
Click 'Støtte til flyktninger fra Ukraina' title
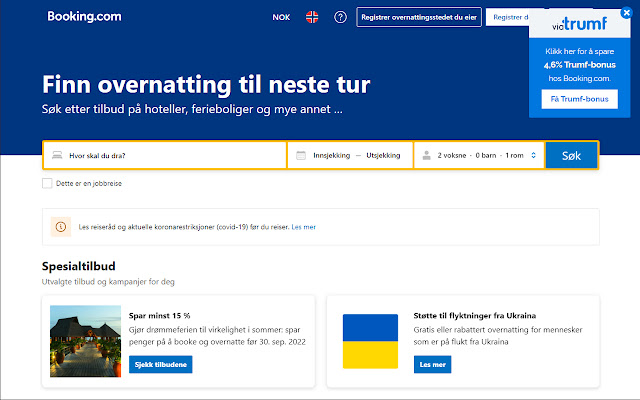[474, 316]
